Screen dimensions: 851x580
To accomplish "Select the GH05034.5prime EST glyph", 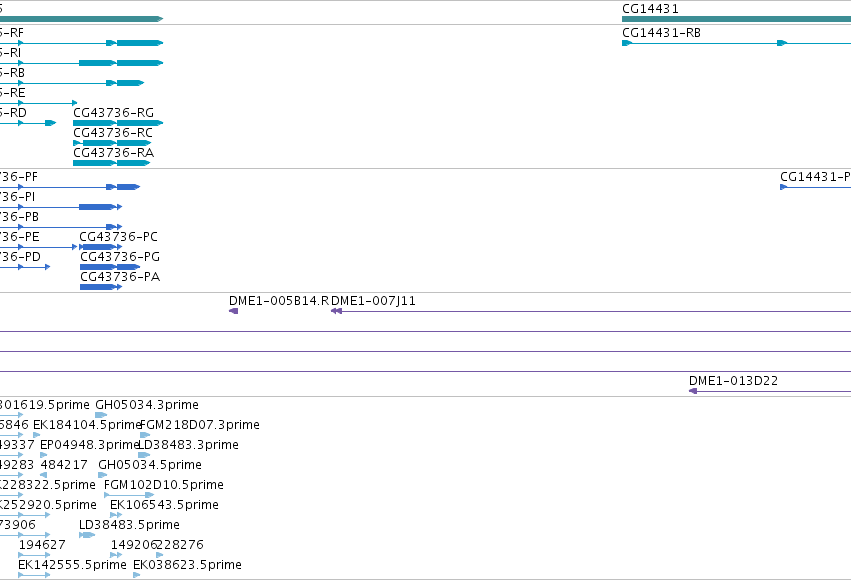I will 103,475.
